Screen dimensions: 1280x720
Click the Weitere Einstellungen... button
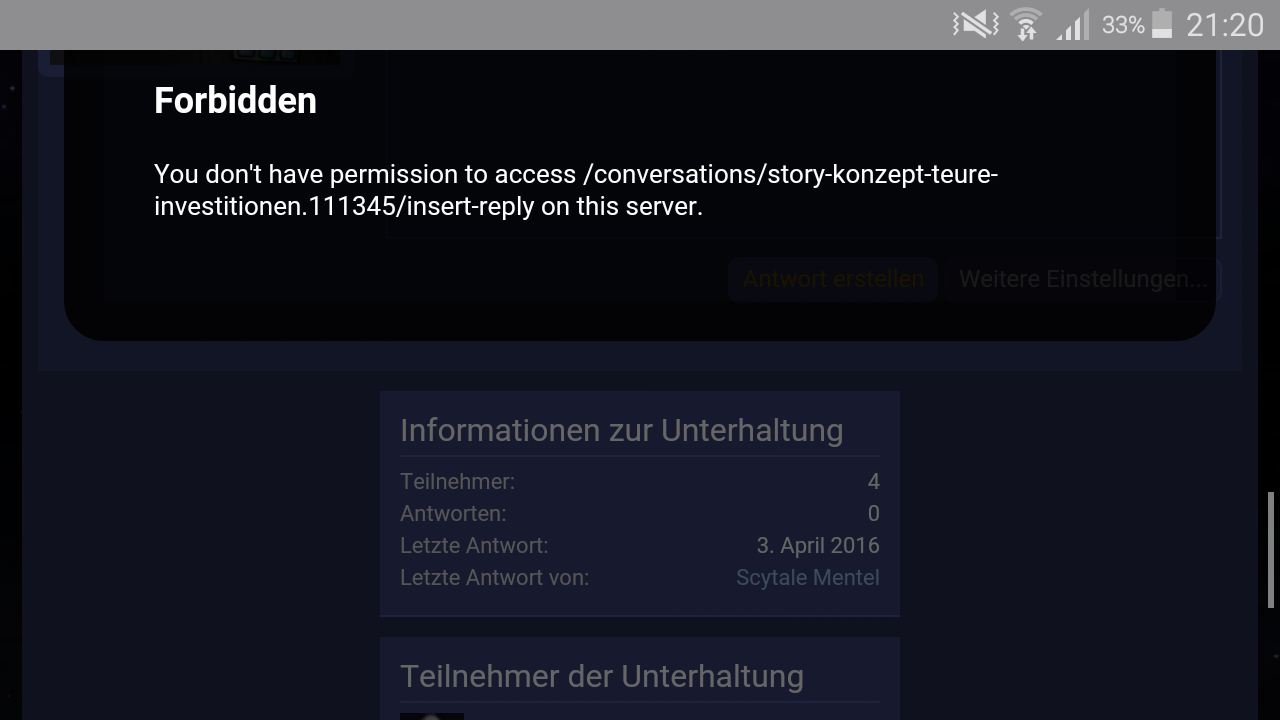point(1083,279)
